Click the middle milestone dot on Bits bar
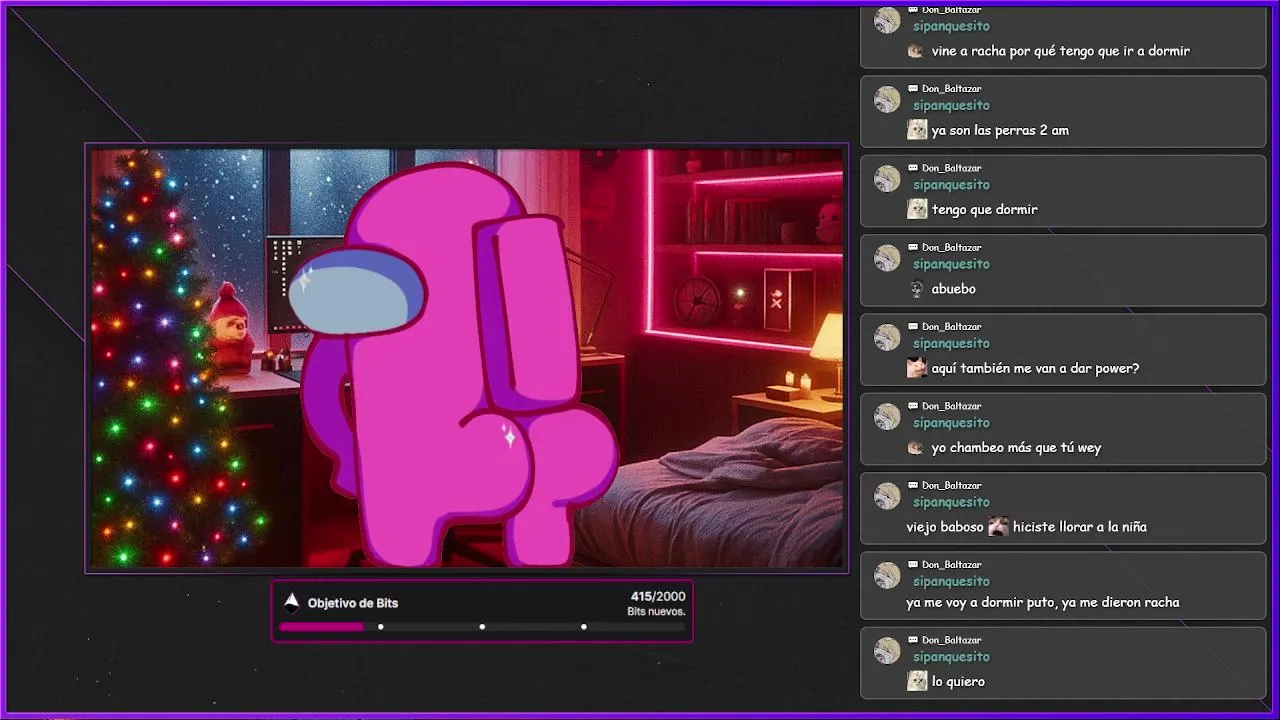 point(482,627)
